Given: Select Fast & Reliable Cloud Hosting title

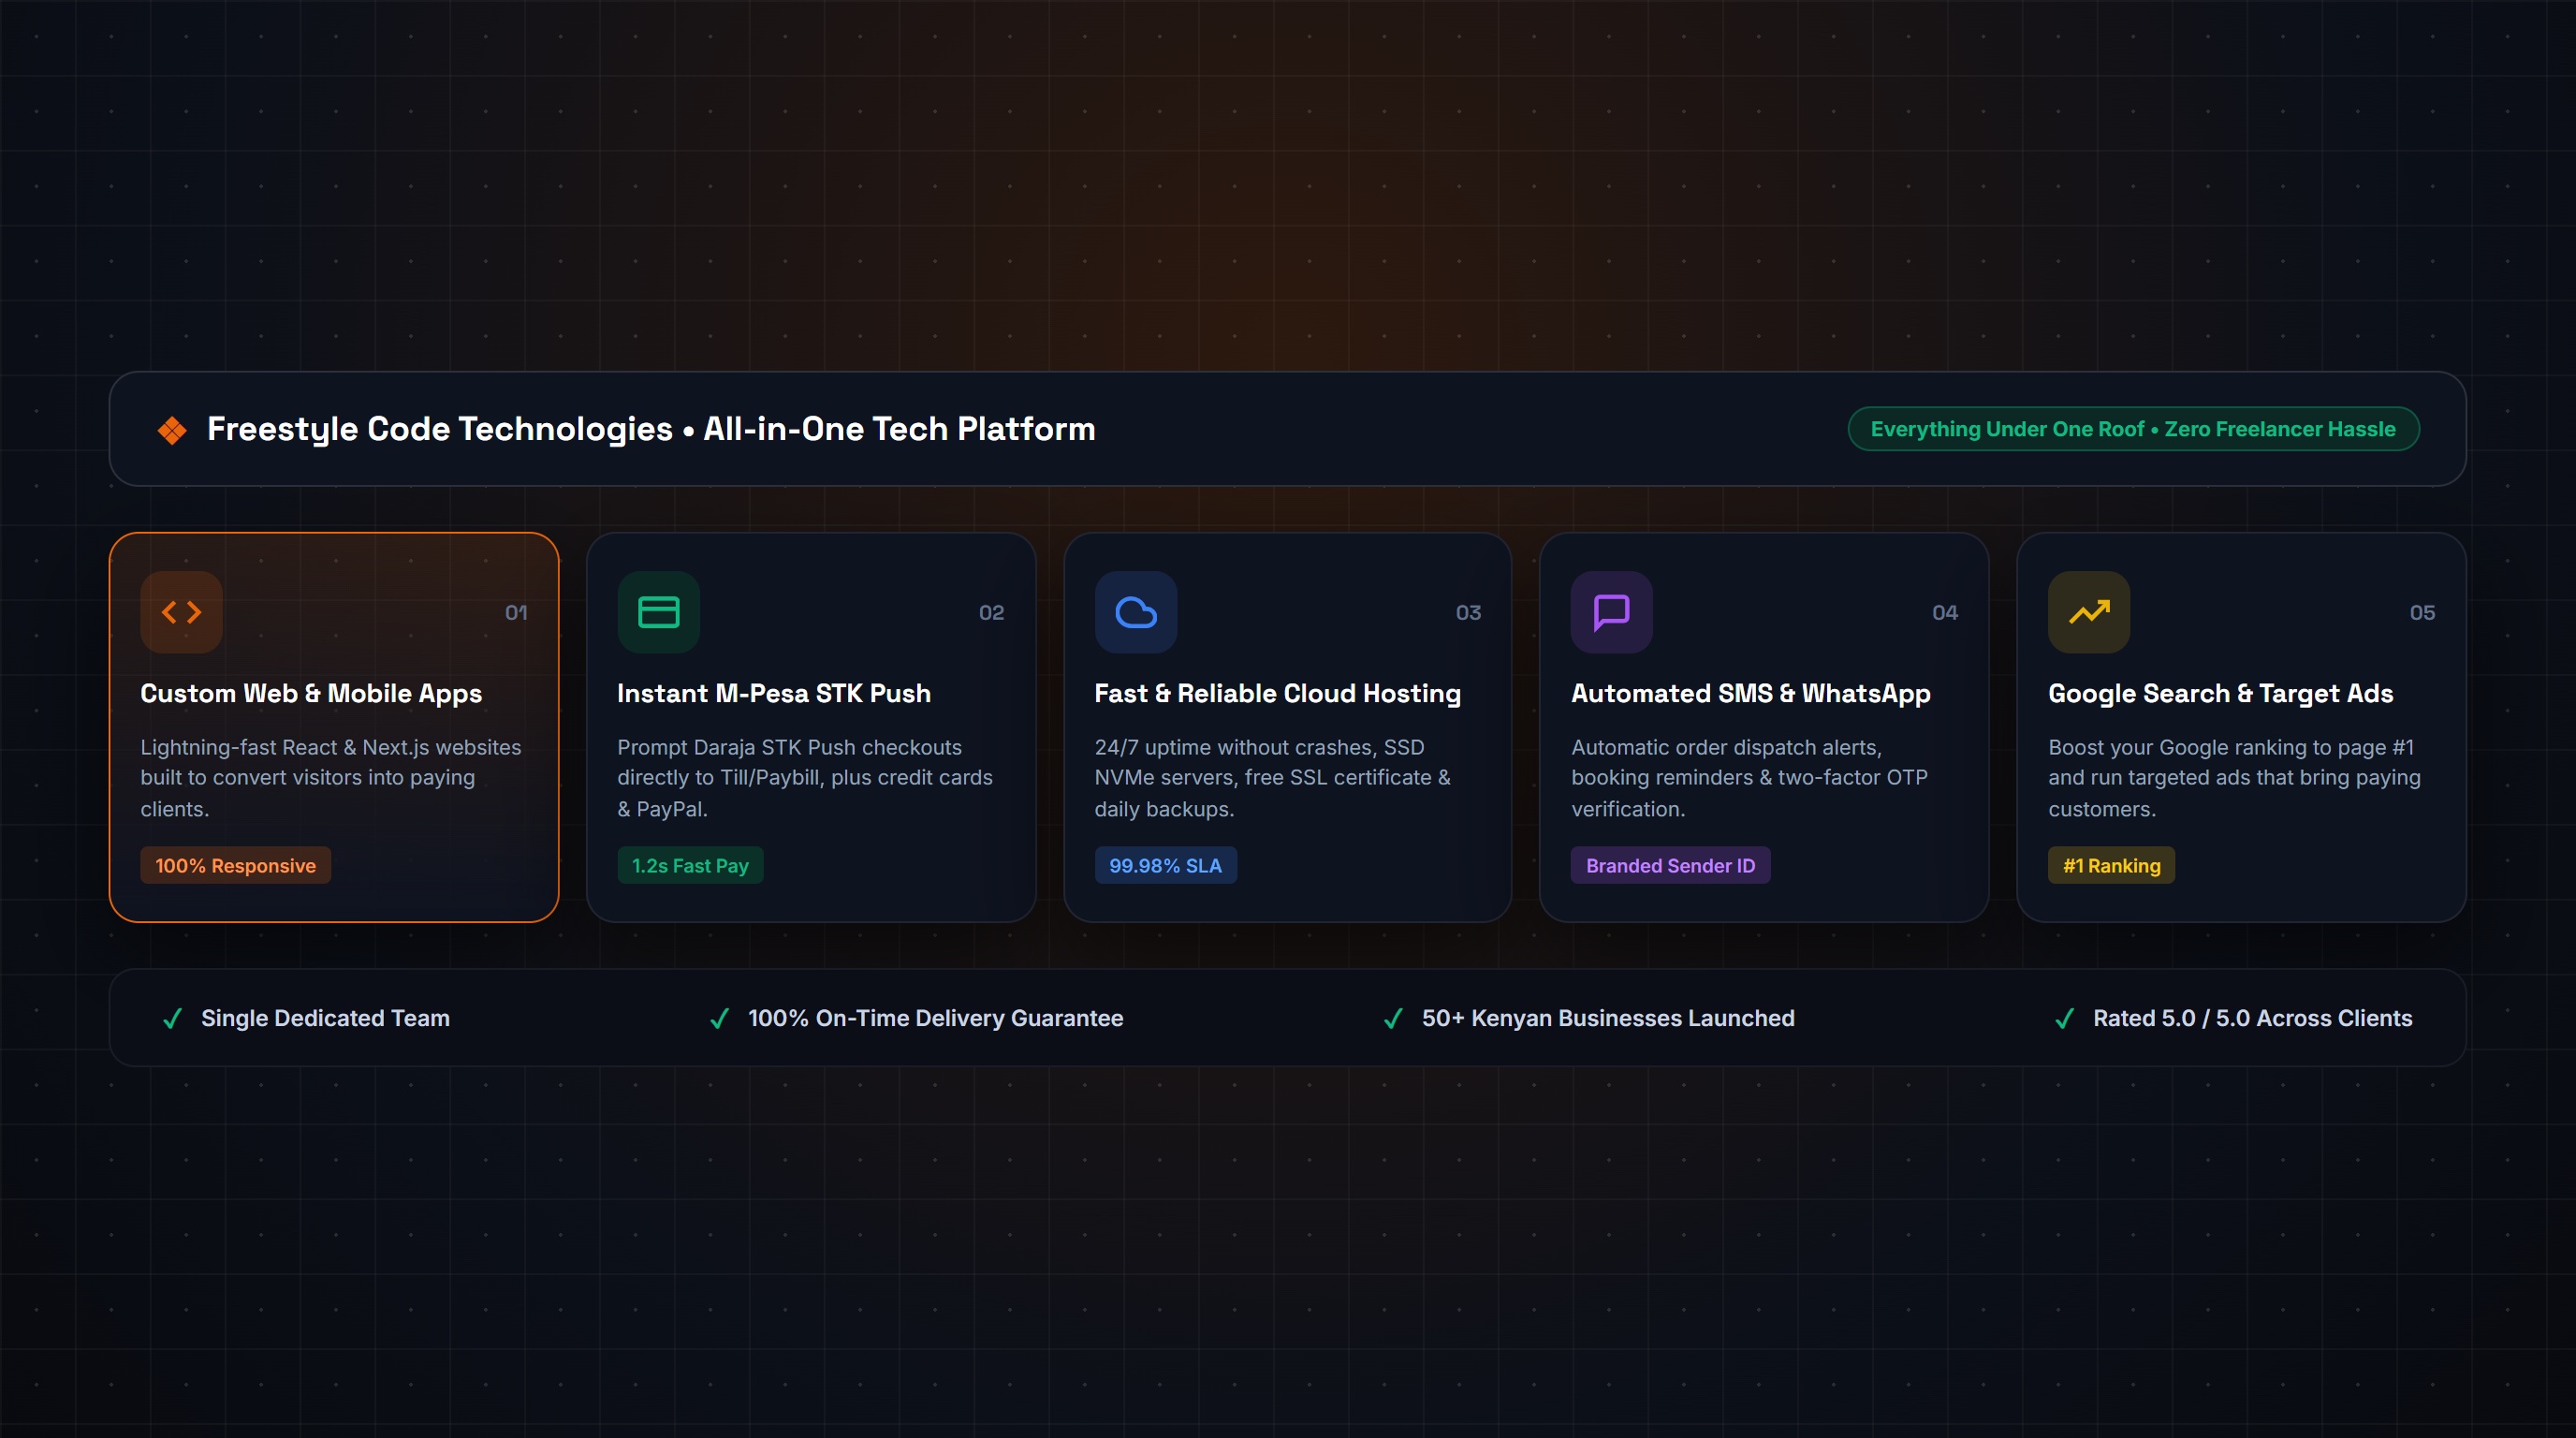Looking at the screenshot, I should coord(1277,693).
